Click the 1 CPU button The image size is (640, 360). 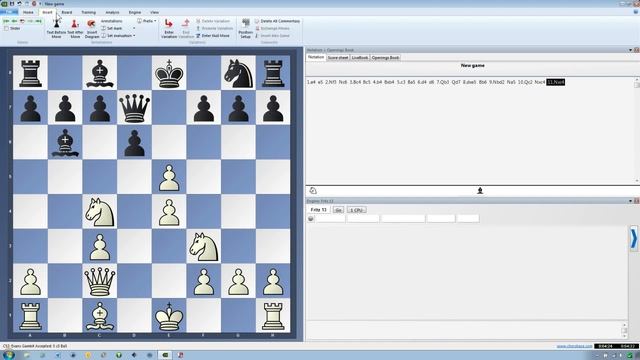coord(356,210)
